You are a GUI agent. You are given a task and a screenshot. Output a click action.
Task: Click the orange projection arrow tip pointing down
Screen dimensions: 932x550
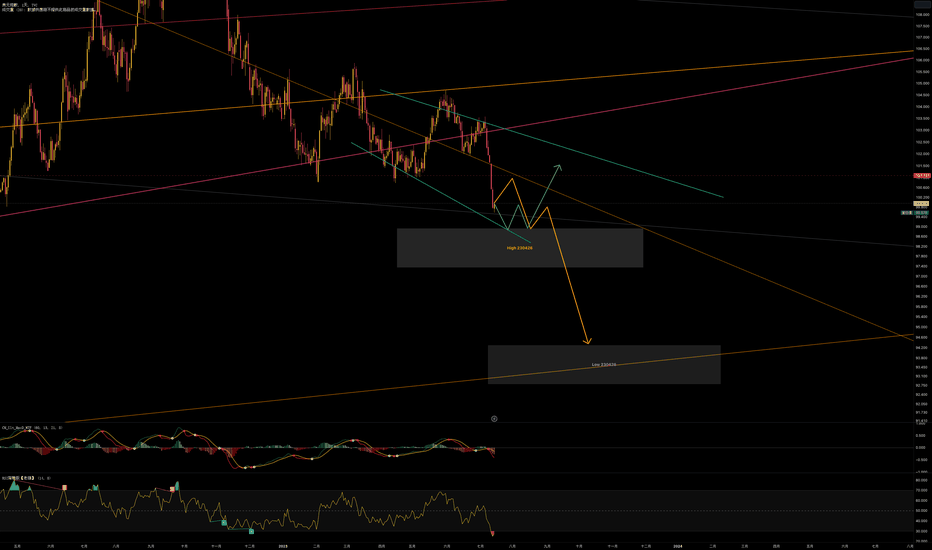point(587,341)
